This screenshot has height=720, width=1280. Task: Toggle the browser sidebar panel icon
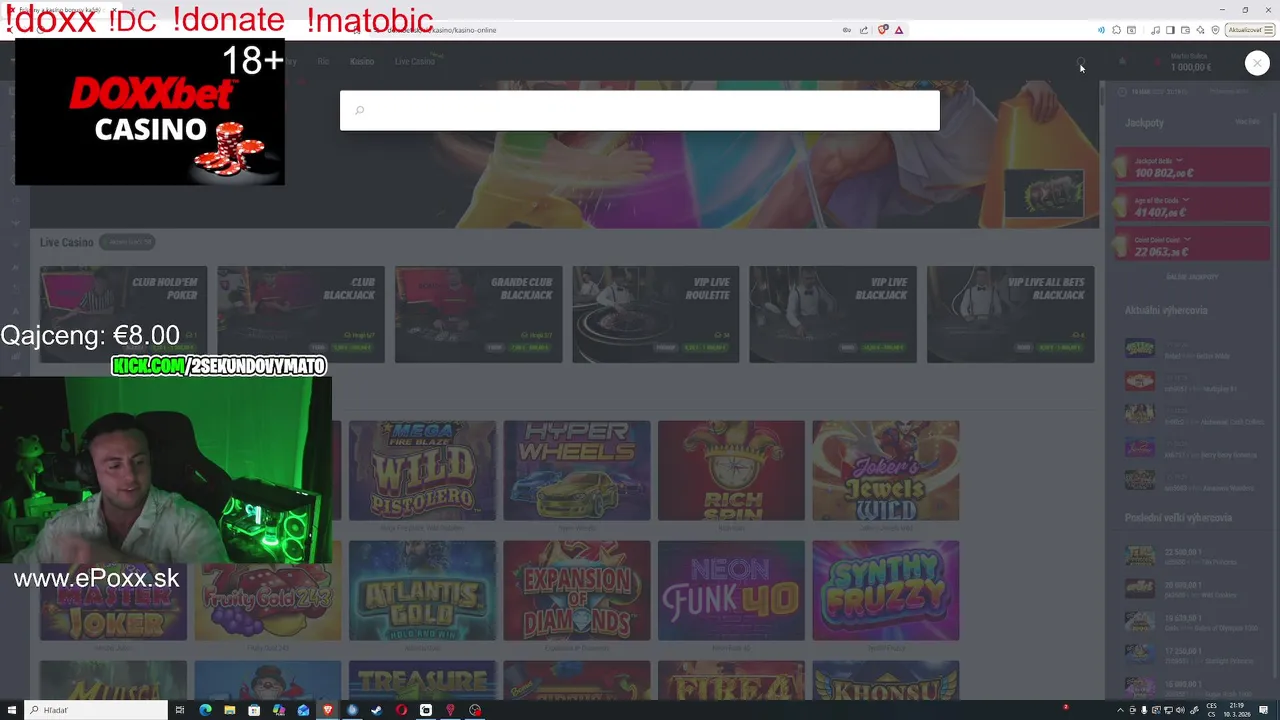(1170, 30)
